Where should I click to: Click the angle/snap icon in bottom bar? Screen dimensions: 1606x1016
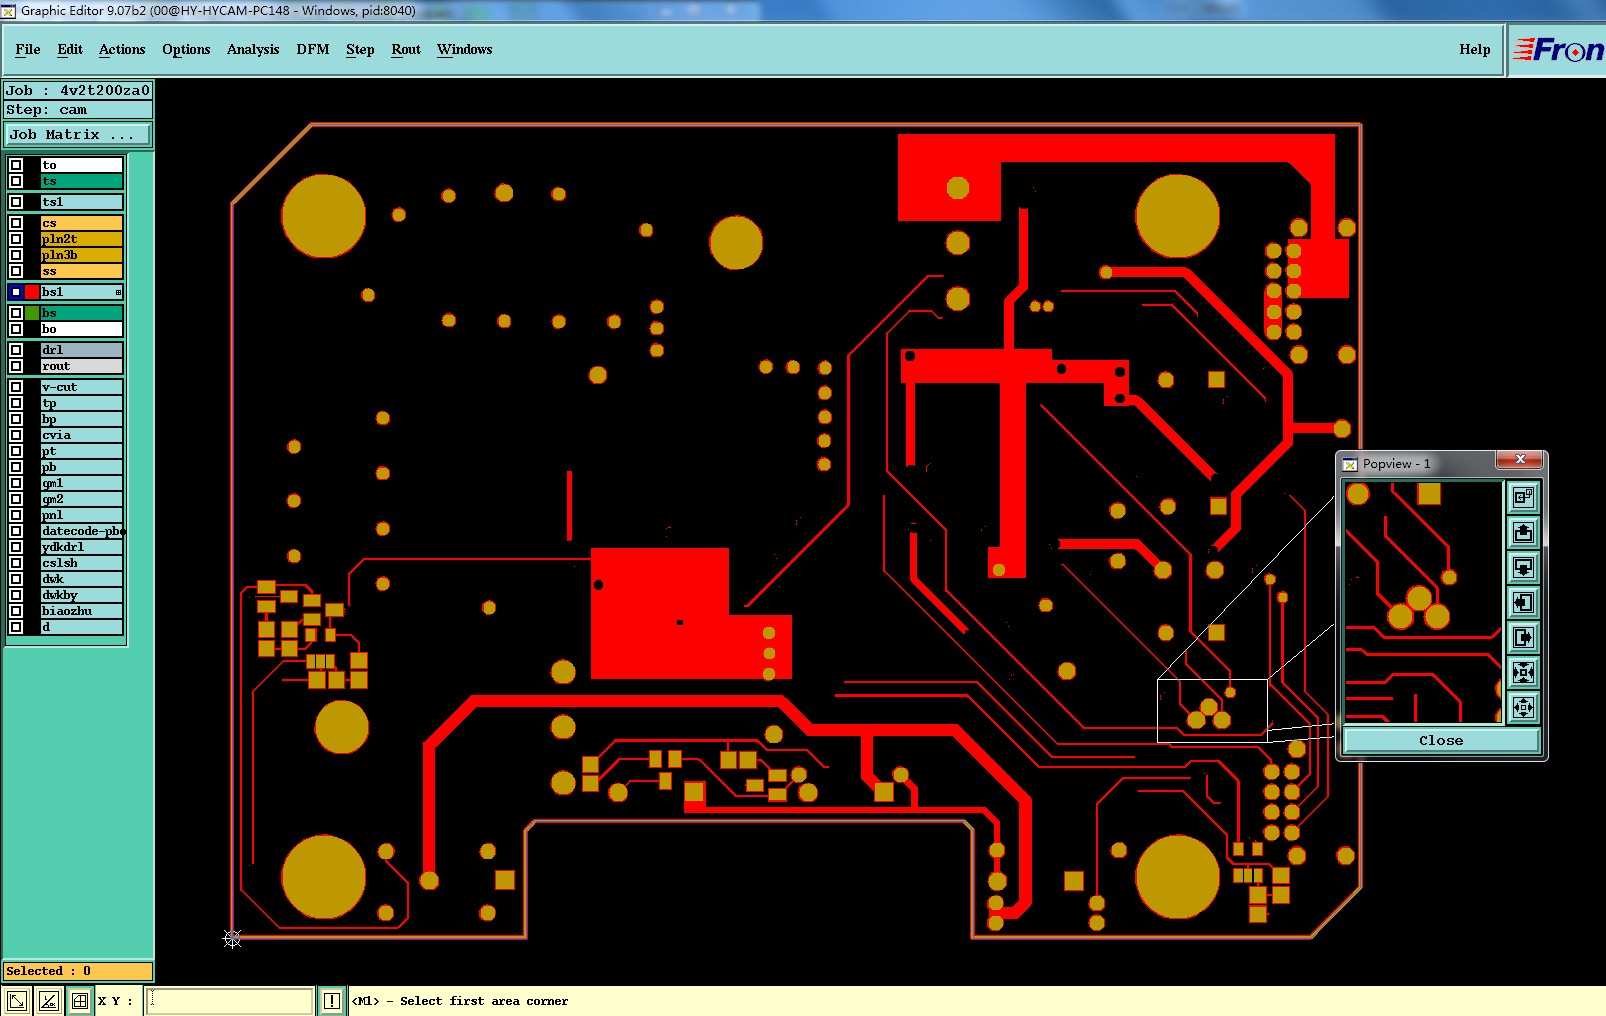tap(48, 1000)
